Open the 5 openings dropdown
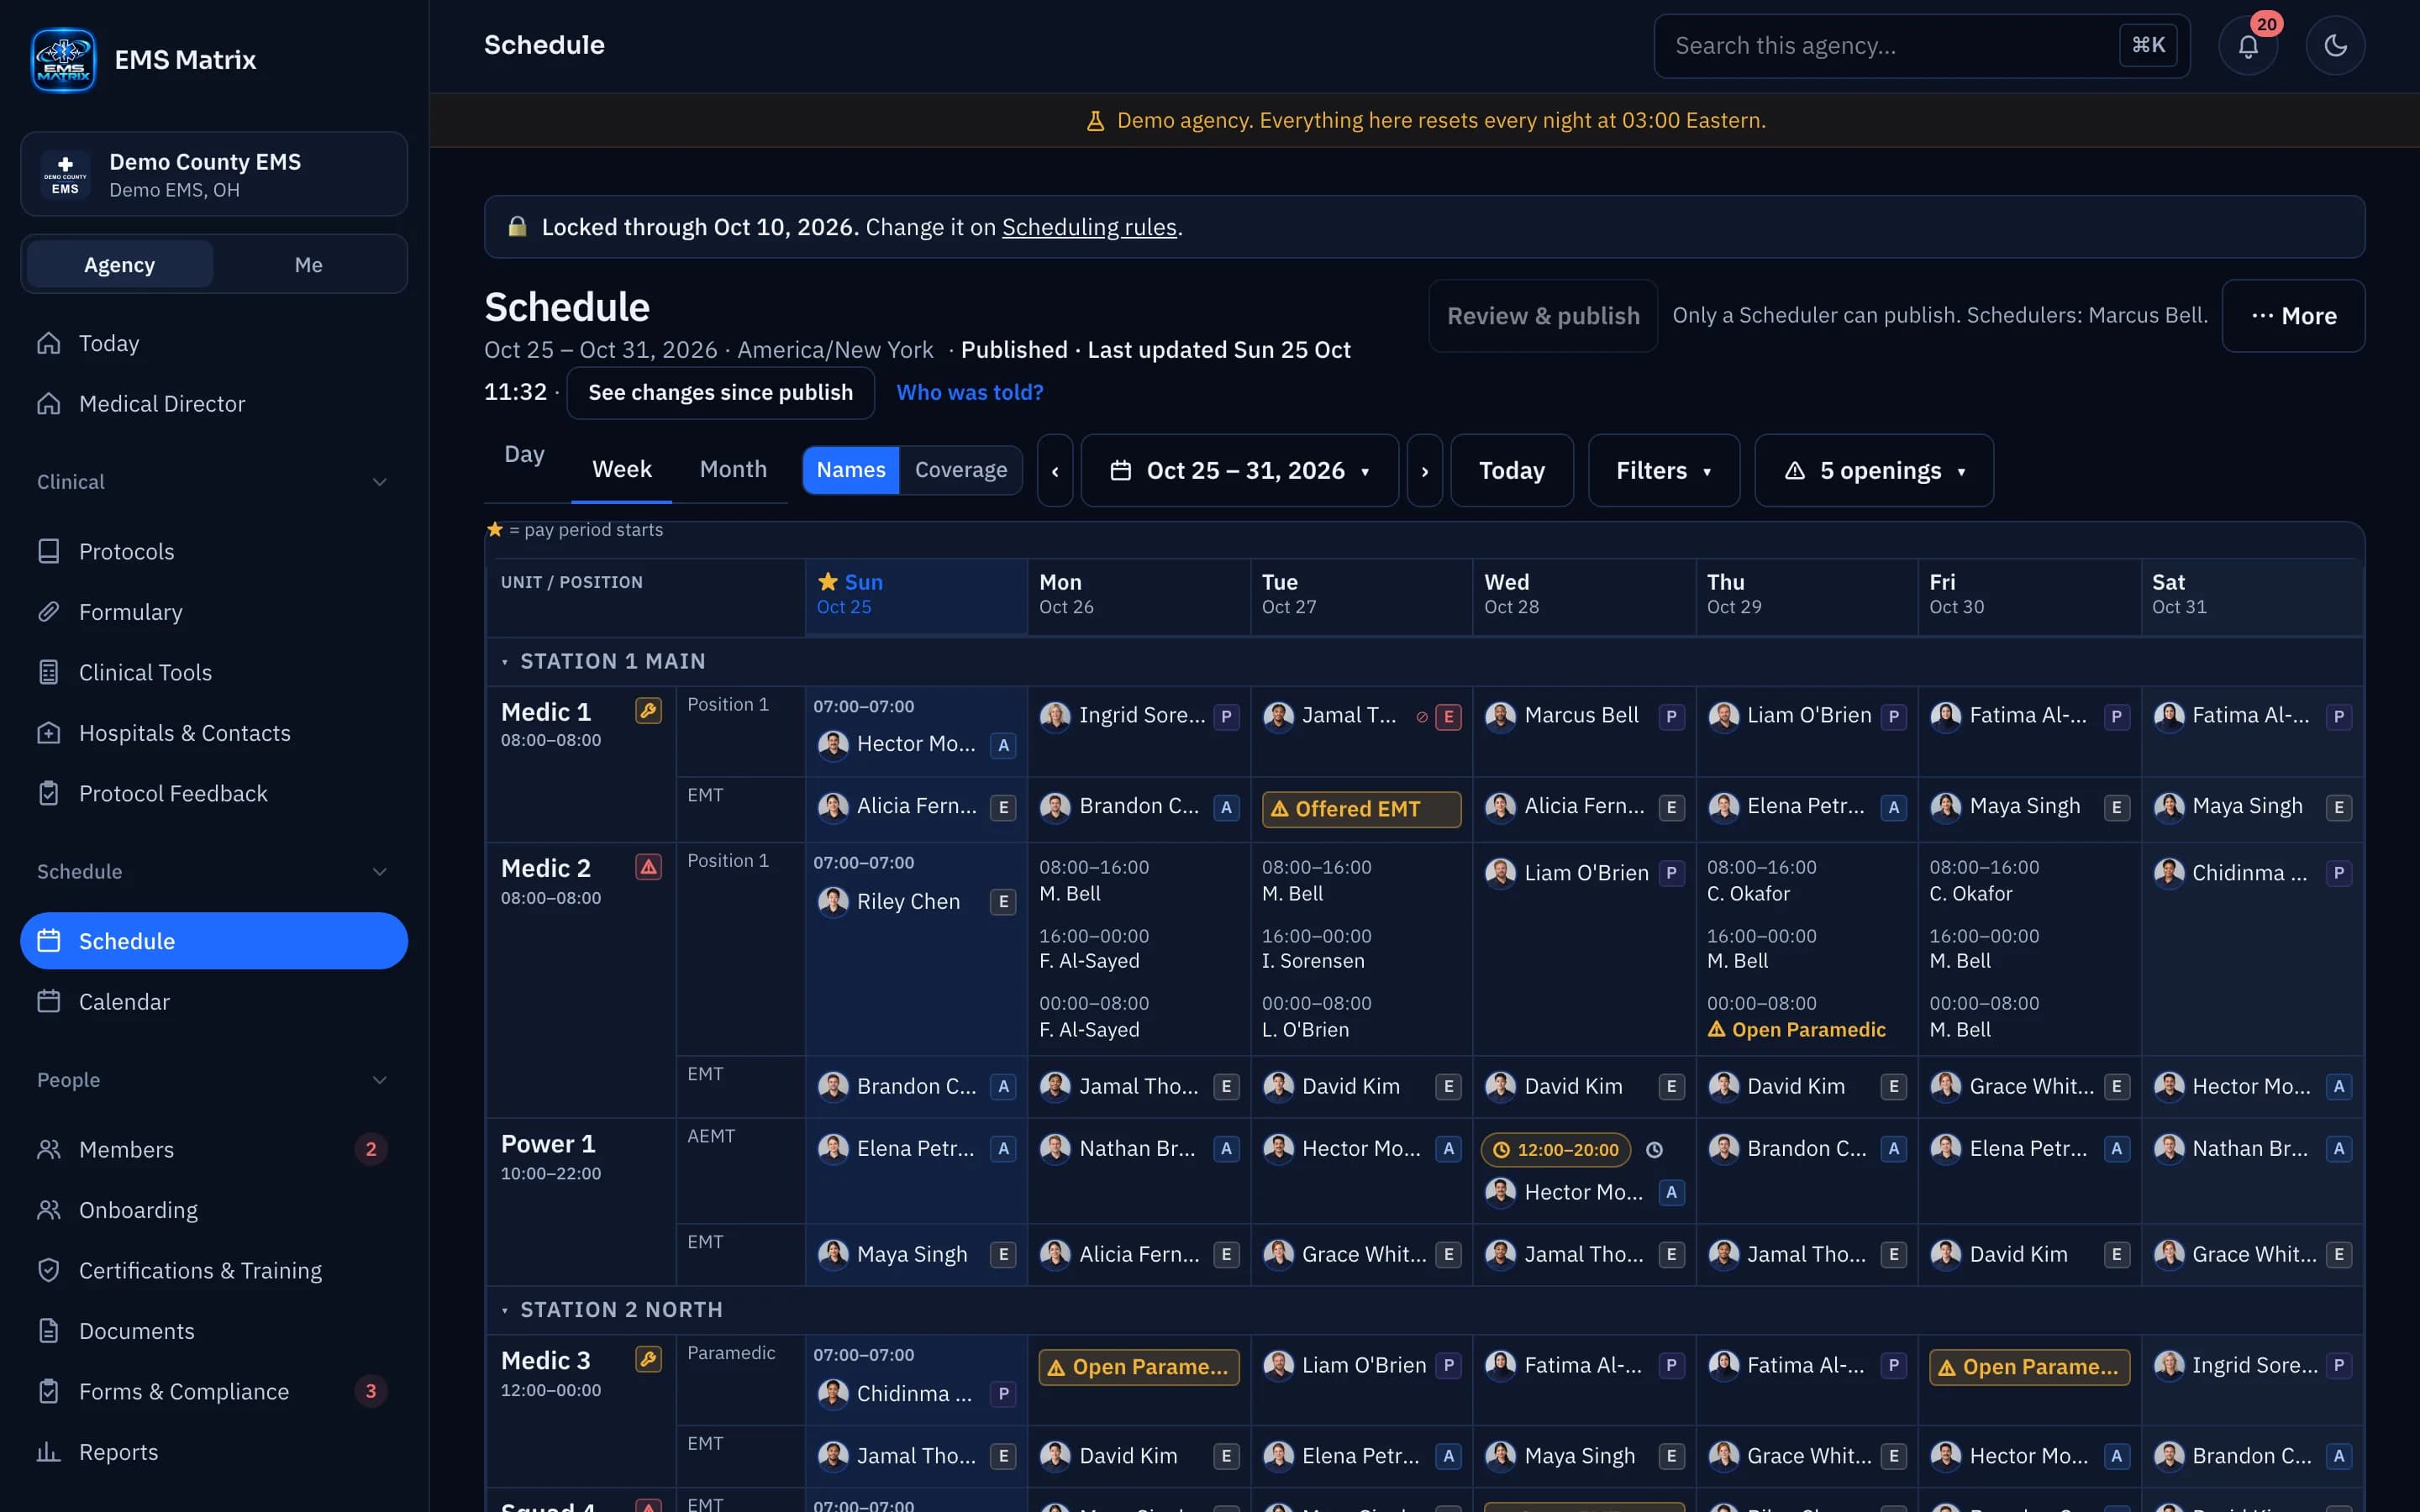 click(1873, 470)
